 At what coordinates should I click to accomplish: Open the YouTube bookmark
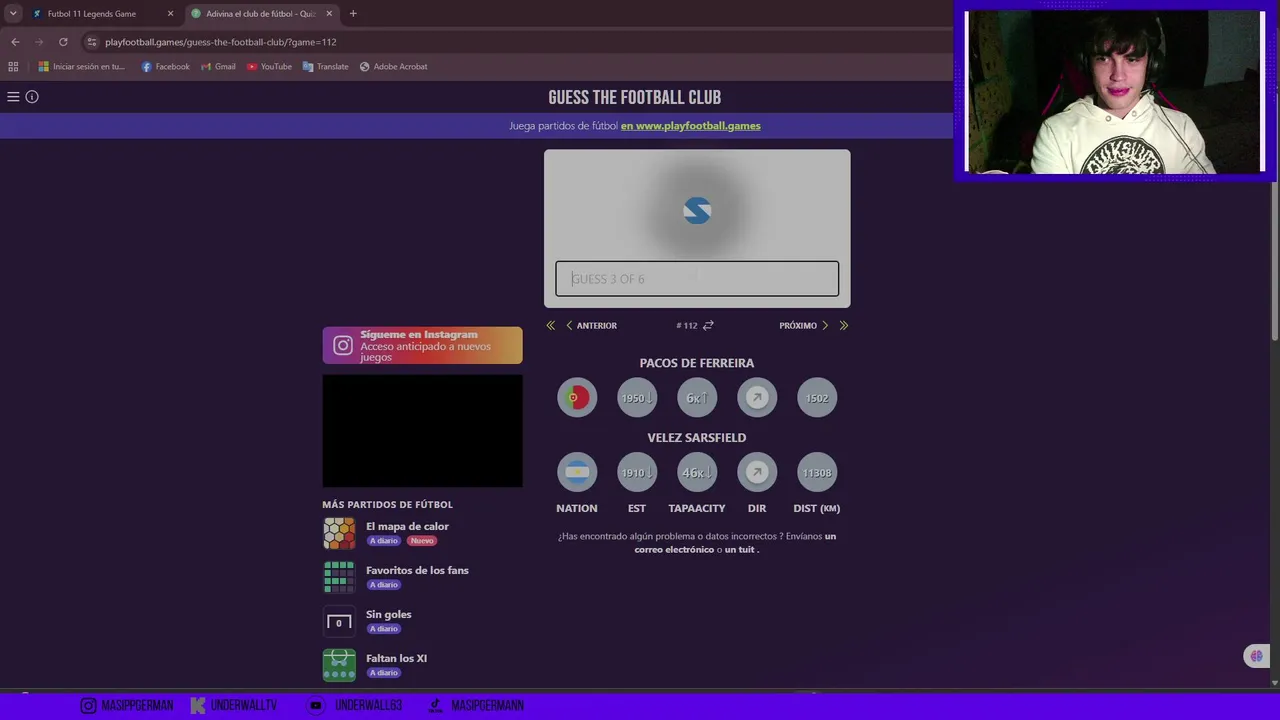pyautogui.click(x=269, y=67)
